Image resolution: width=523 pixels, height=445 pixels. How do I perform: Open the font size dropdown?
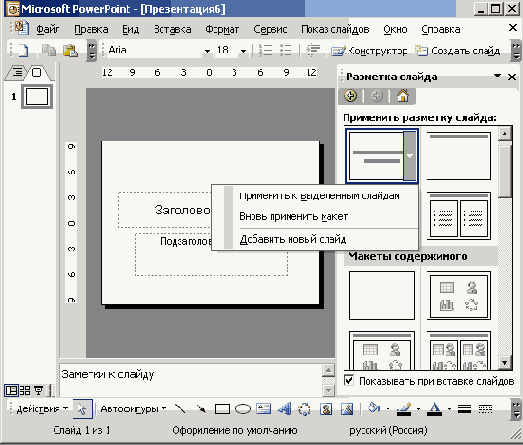243,51
